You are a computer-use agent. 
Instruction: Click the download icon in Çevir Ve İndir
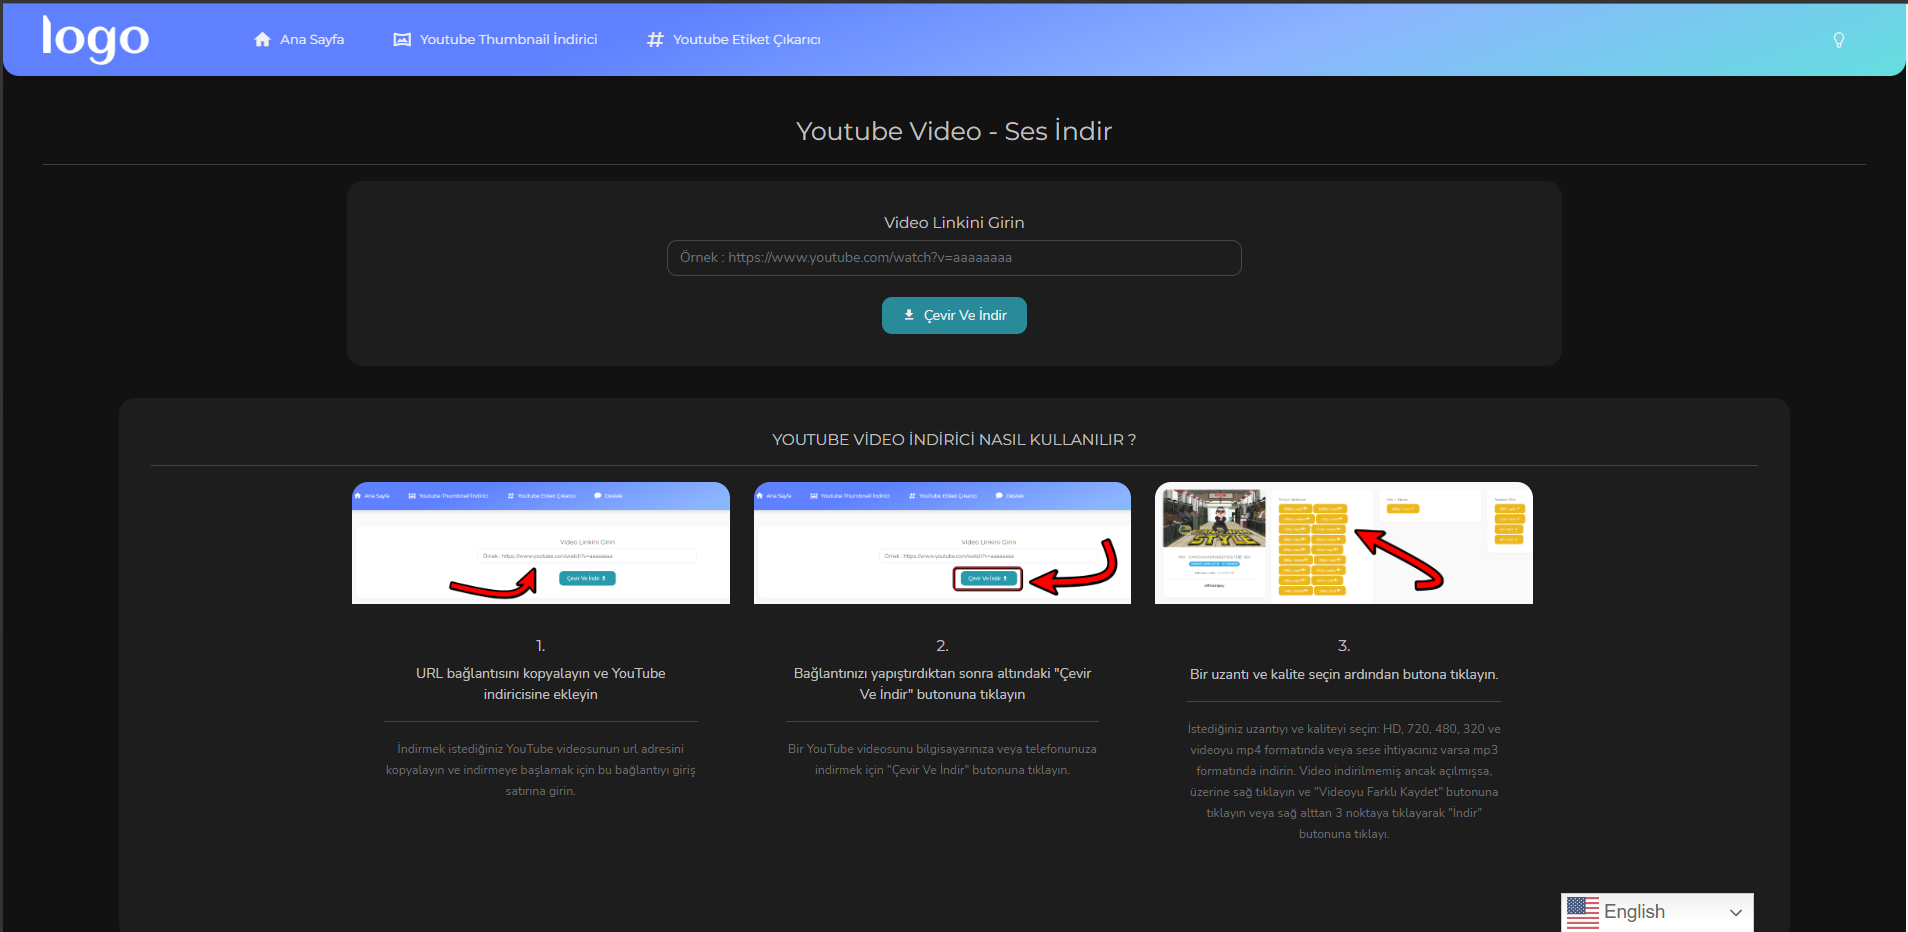(x=909, y=315)
